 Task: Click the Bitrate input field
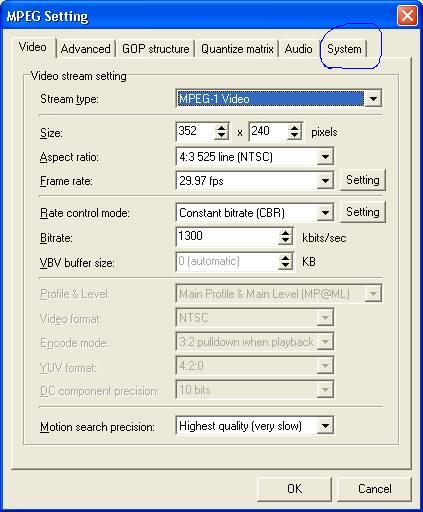point(227,236)
